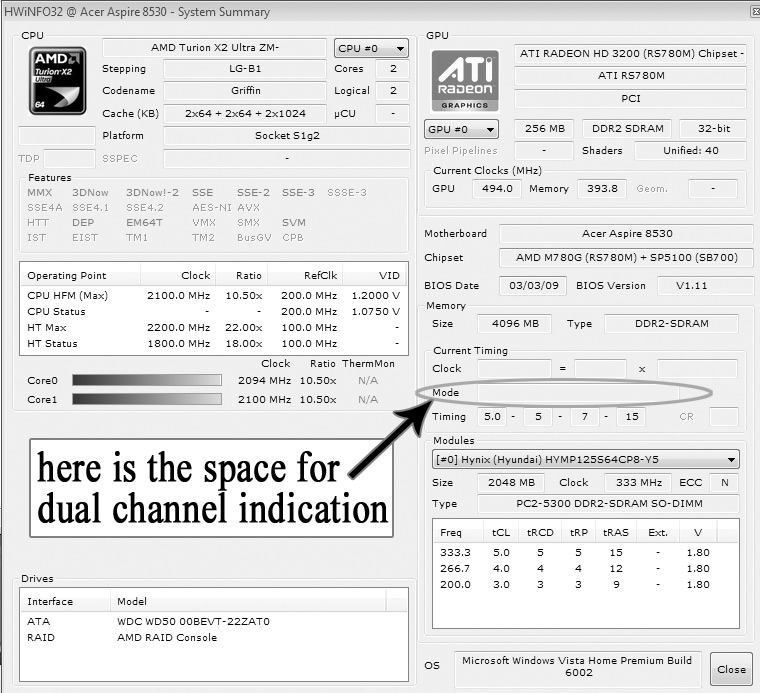This screenshot has height=693, width=760.
Task: Click the AMD M780G chipset field
Action: (x=627, y=258)
